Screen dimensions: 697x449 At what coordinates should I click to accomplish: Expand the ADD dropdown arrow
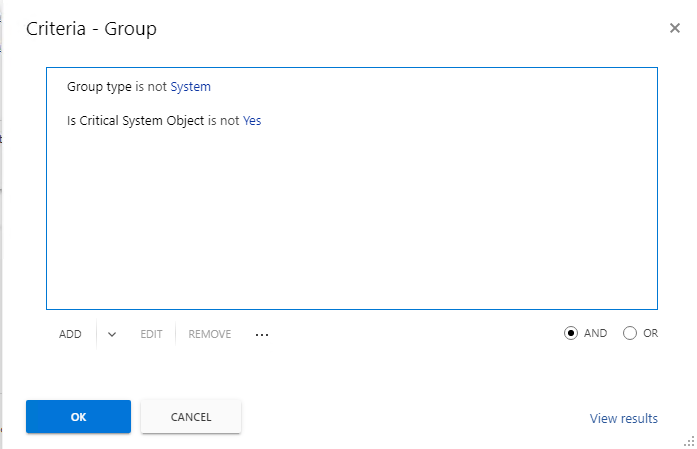click(x=112, y=334)
